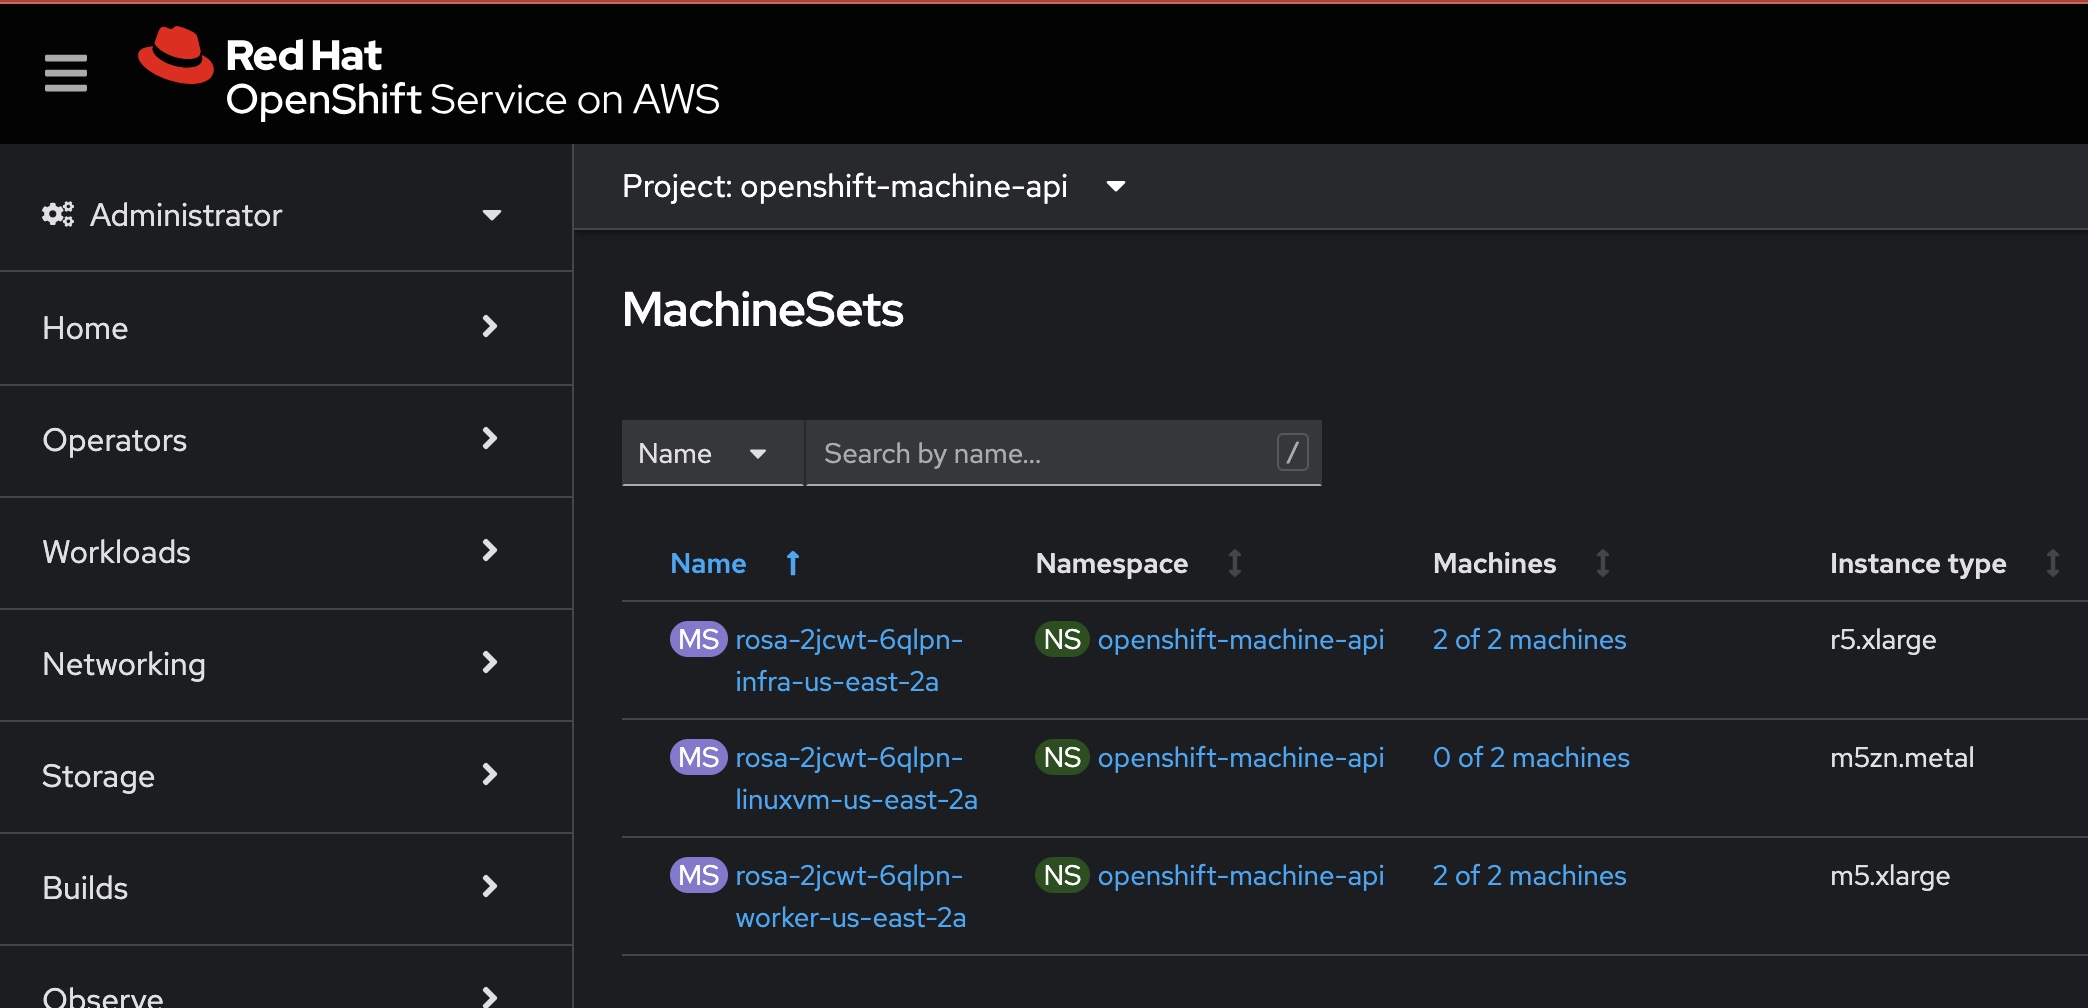Open the rosa-2jcwt-6qlpn-worker-us-east-2a machine set
2088x1008 pixels.
pyautogui.click(x=850, y=896)
